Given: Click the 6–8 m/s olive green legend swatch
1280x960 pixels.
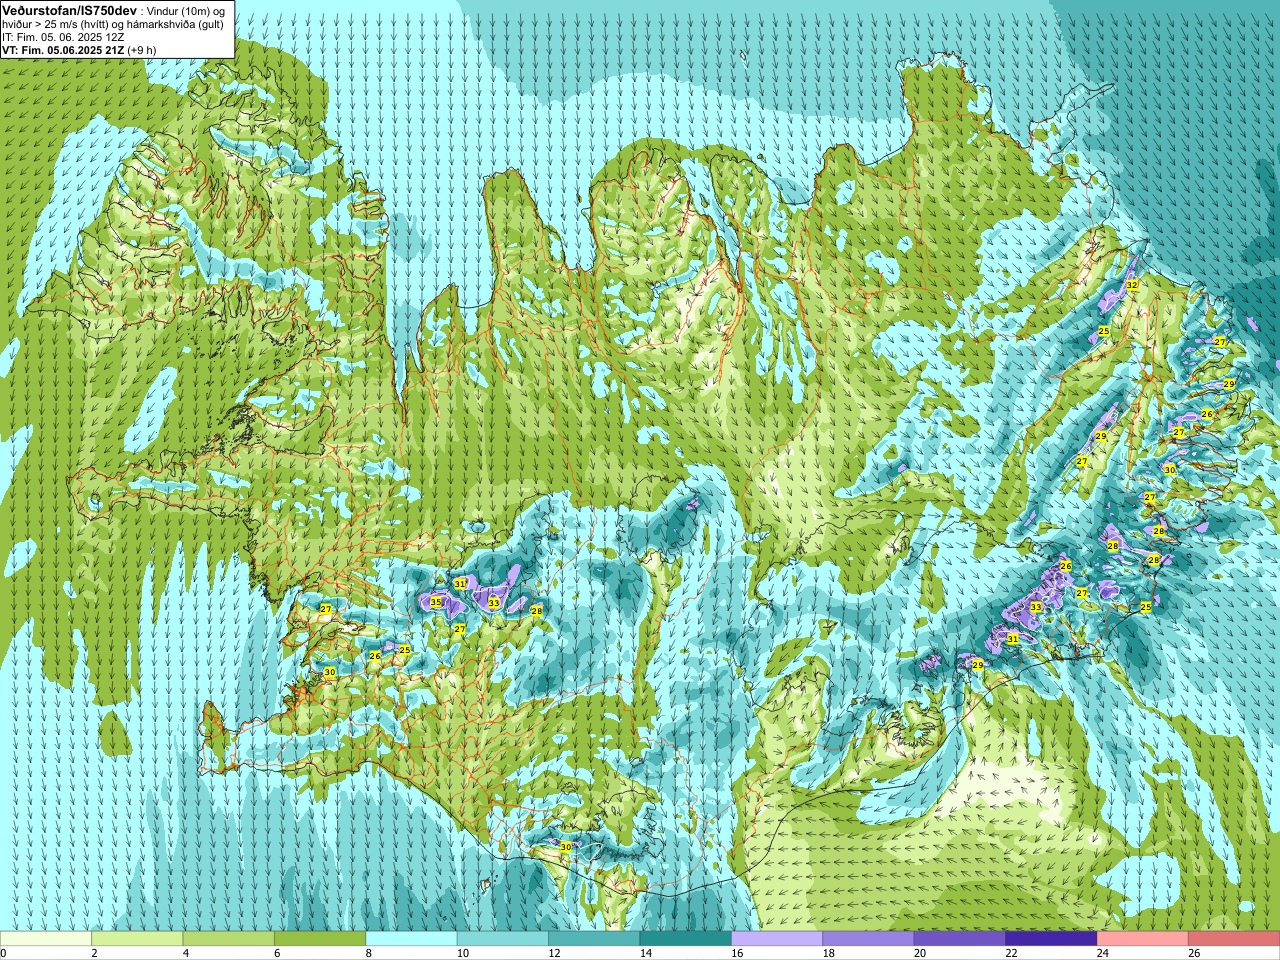Looking at the screenshot, I should coord(320,939).
